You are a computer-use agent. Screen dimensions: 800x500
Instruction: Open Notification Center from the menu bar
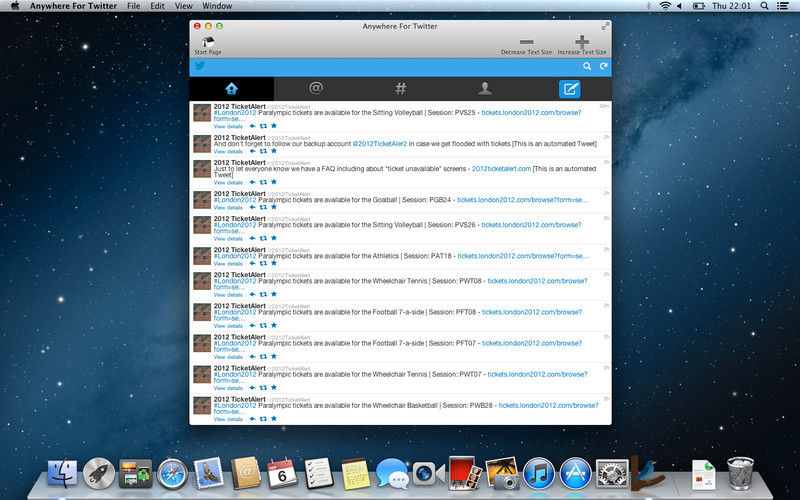tap(783, 6)
